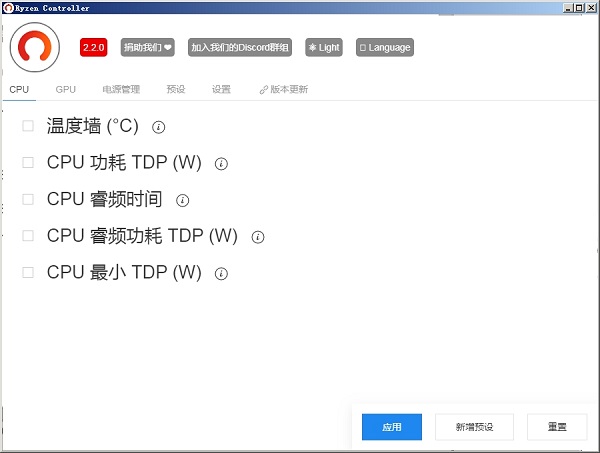This screenshot has width=600, height=453.
Task: Toggle the CPU 睿频功耗 TDP (W) checkbox
Action: coord(28,236)
